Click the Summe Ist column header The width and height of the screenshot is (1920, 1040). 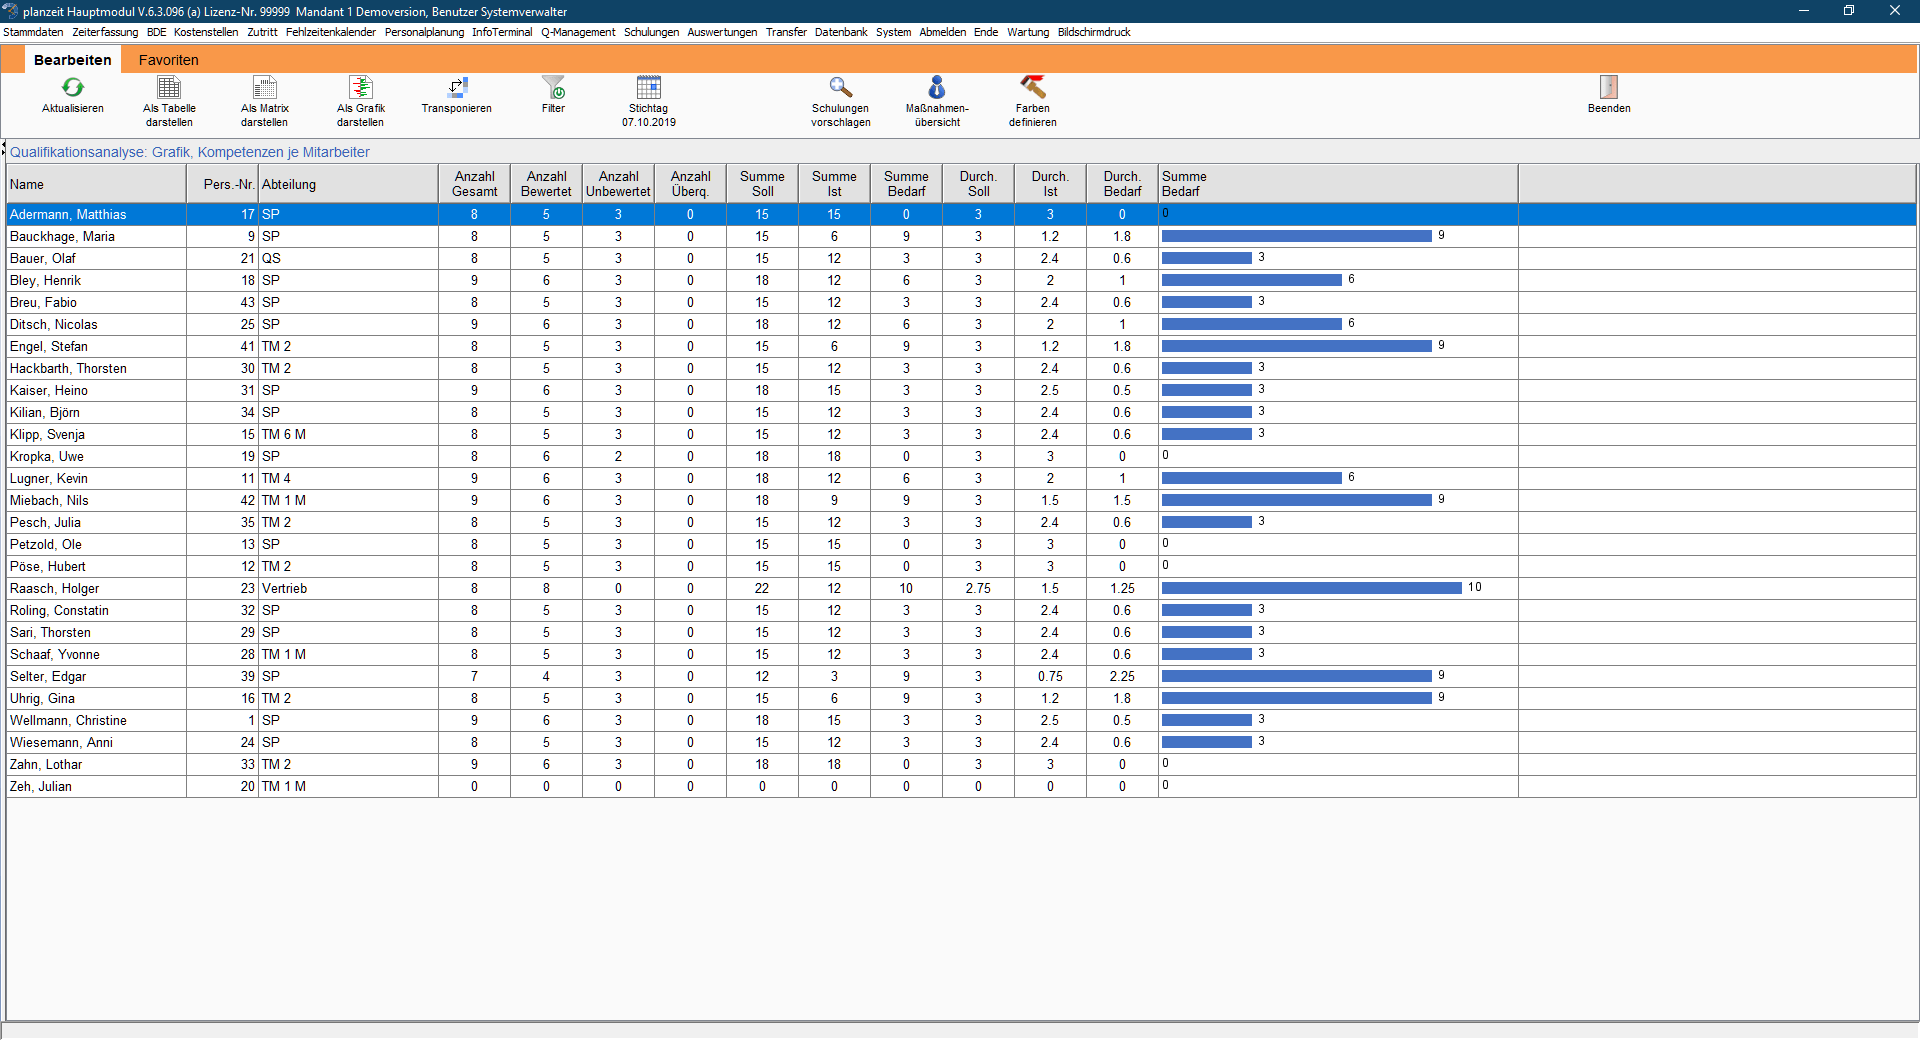[834, 184]
